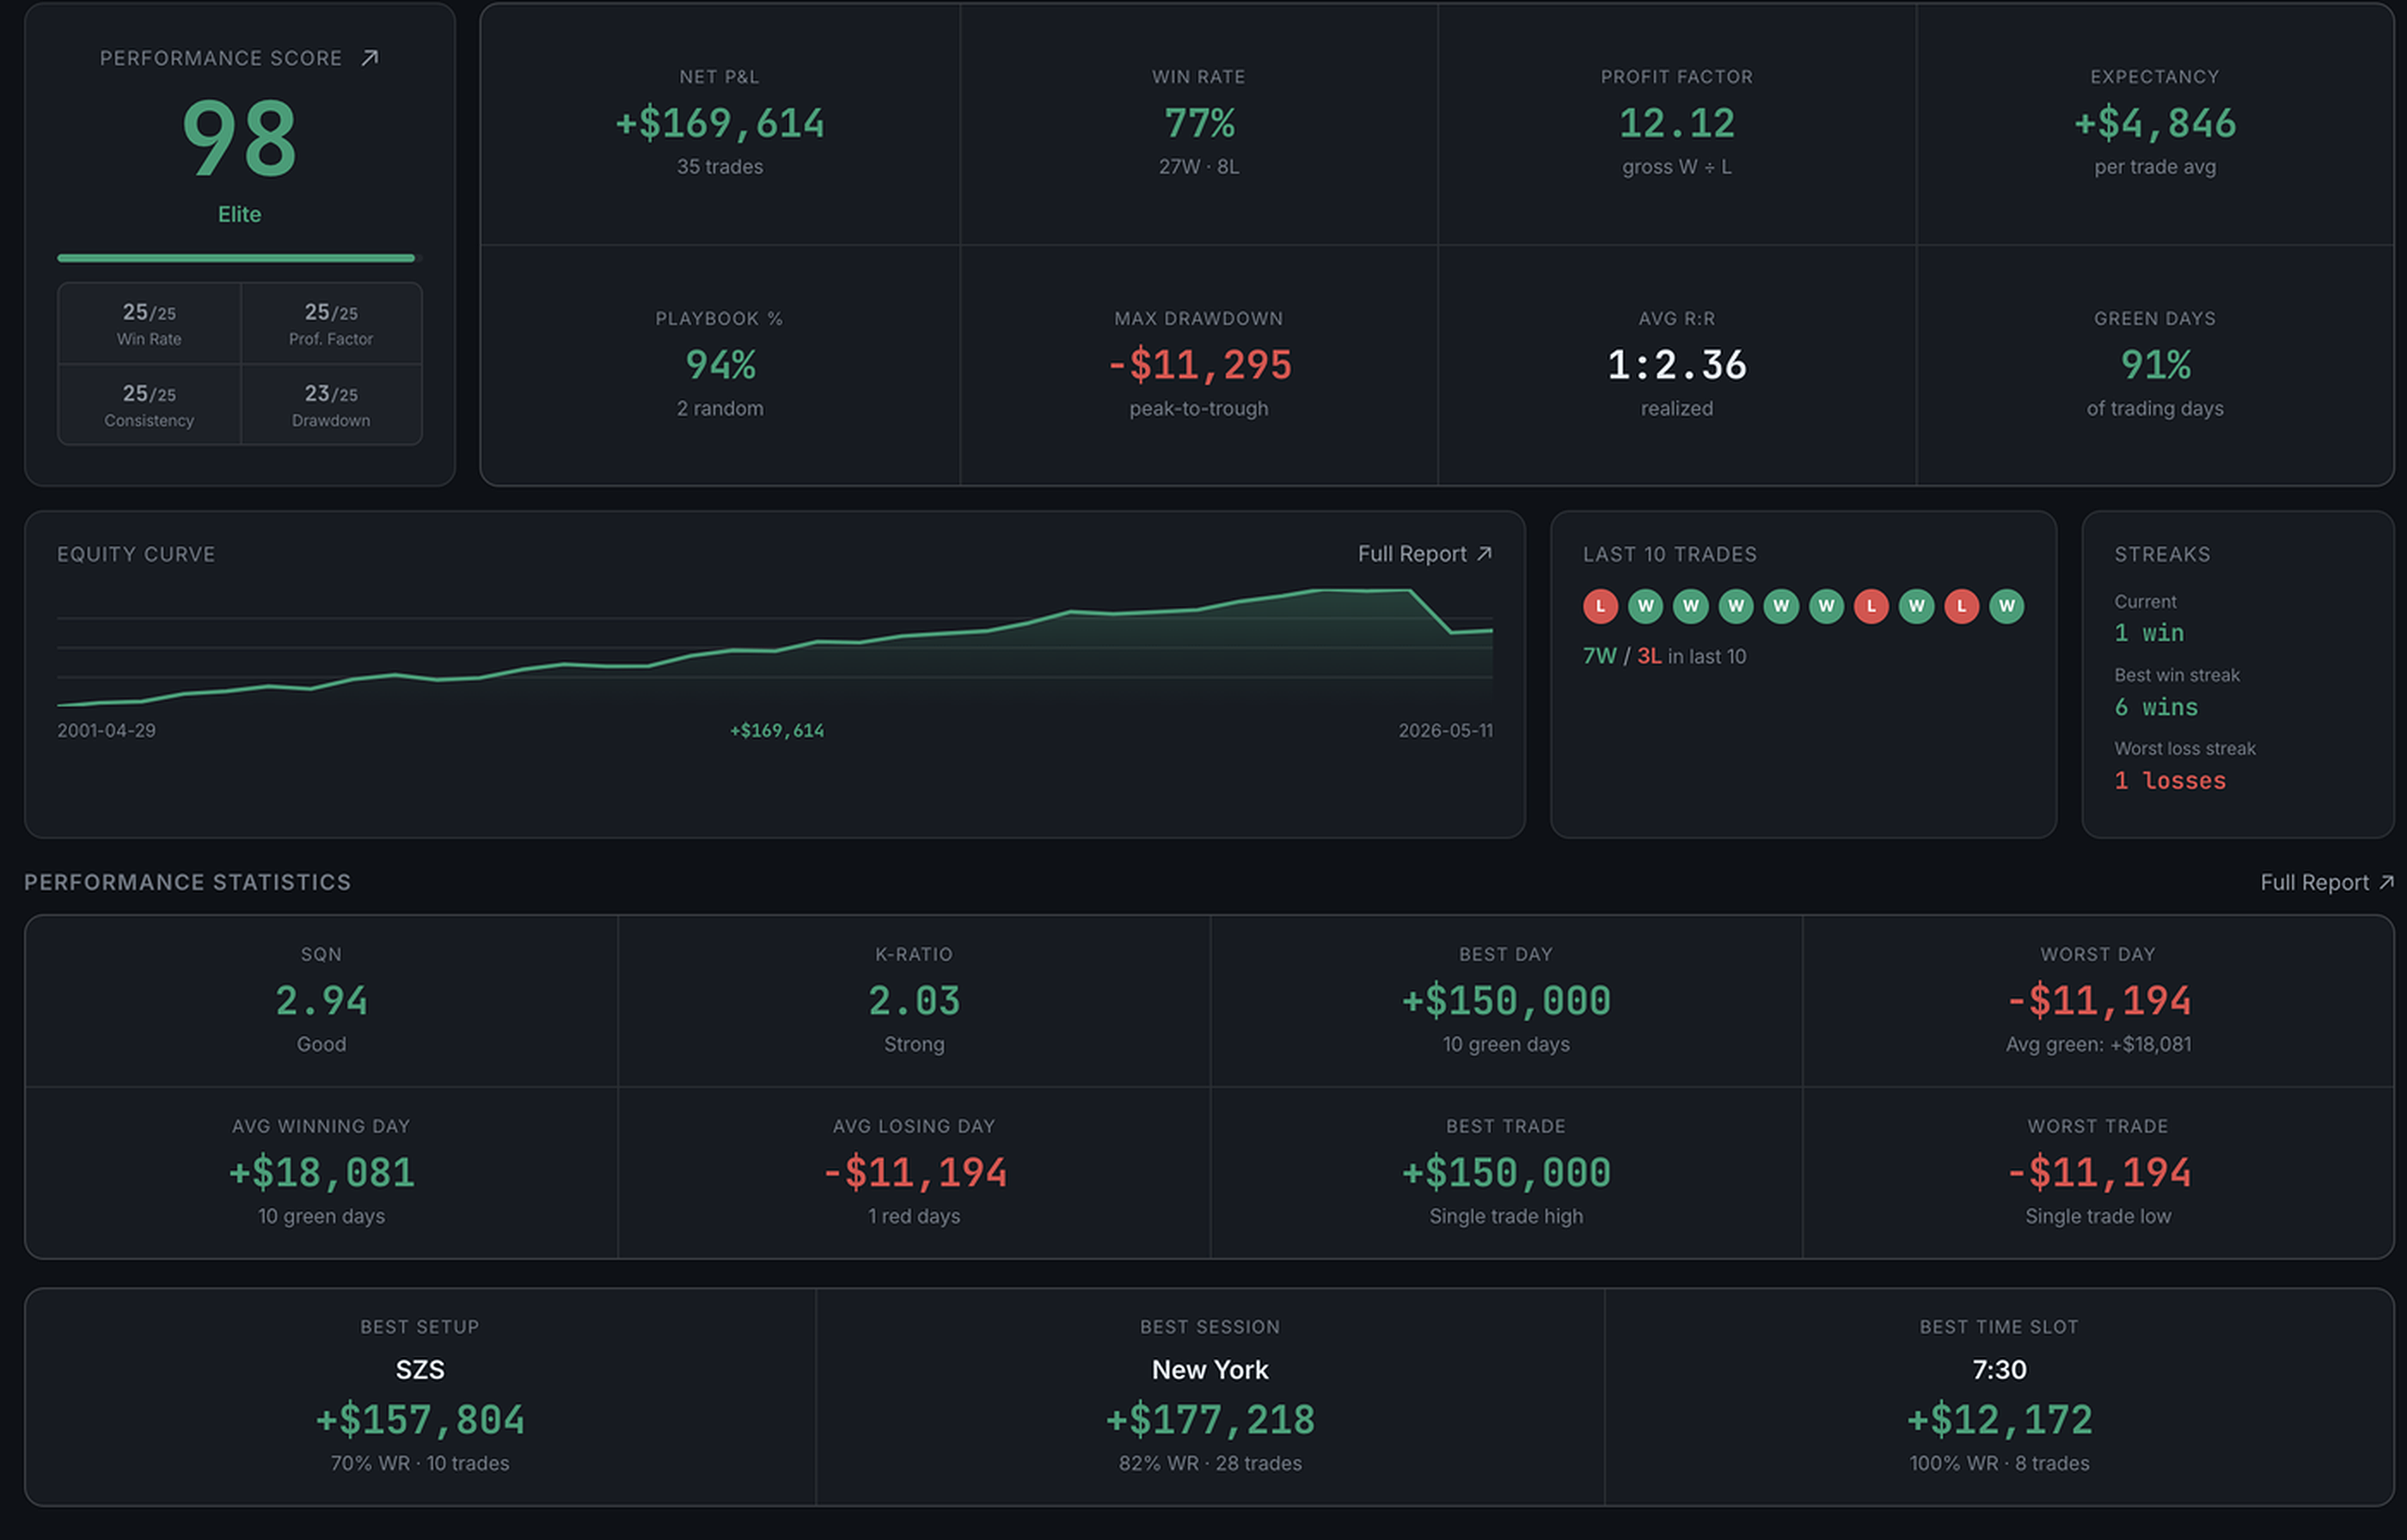This screenshot has width=2407, height=1540.
Task: Click the Playbook % 94% value
Action: [x=720, y=365]
